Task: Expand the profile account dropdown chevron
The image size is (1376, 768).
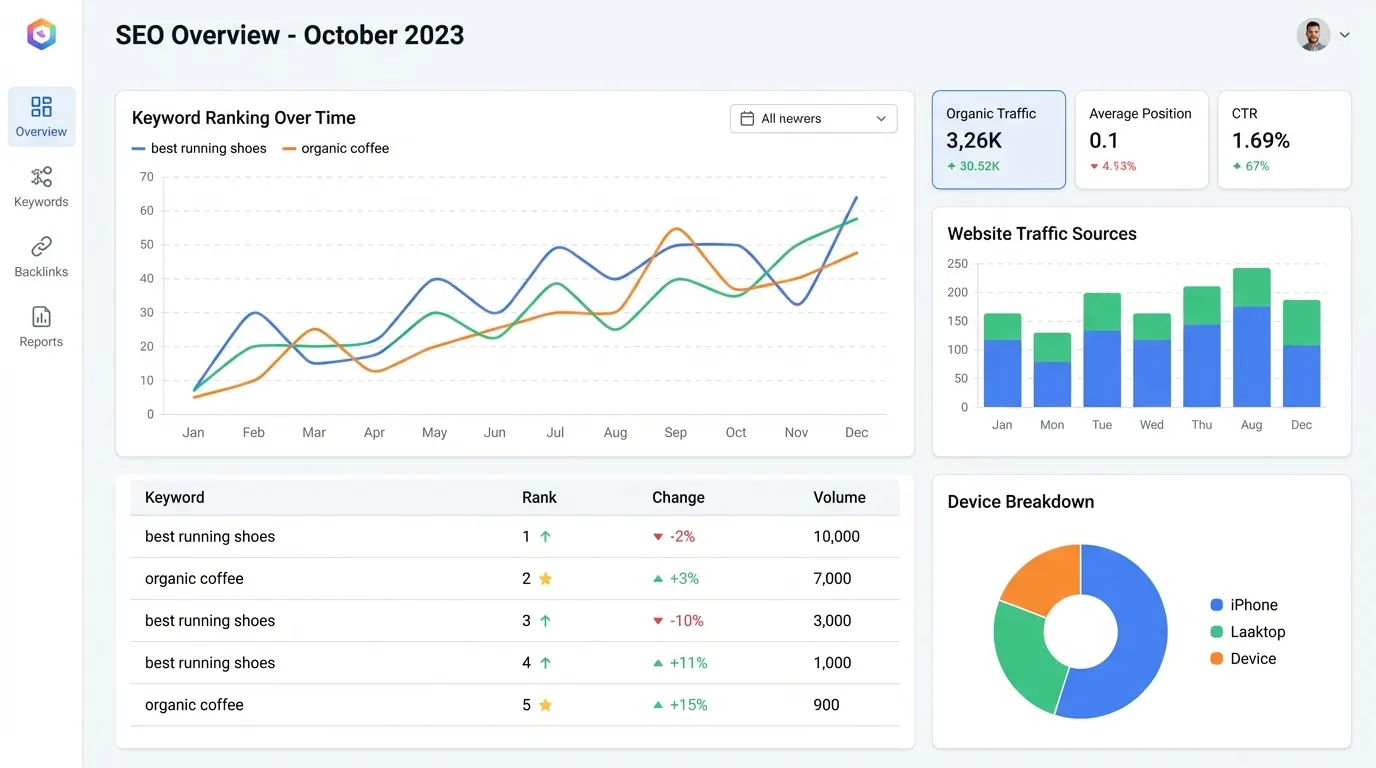Action: tap(1345, 34)
